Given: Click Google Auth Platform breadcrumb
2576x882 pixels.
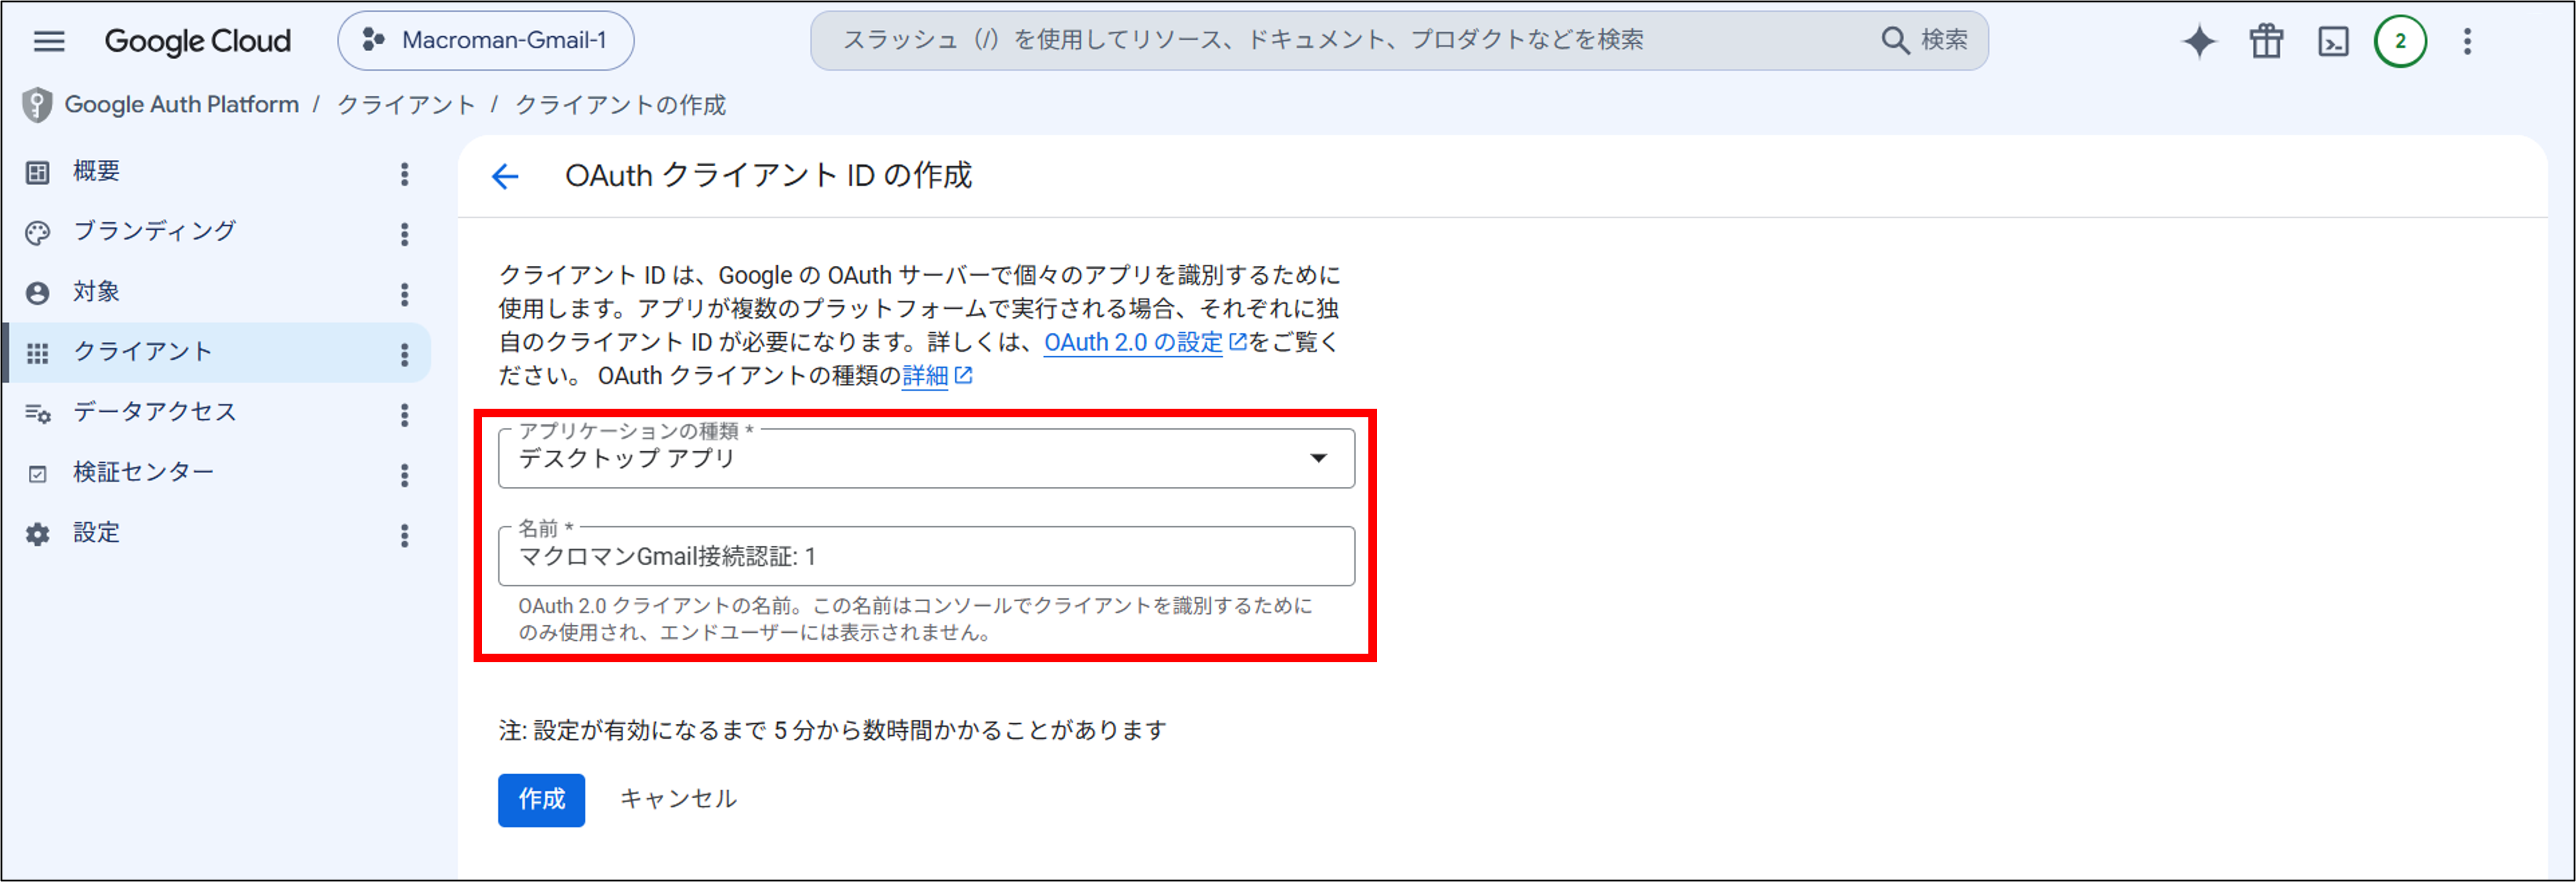Looking at the screenshot, I should tap(181, 104).
